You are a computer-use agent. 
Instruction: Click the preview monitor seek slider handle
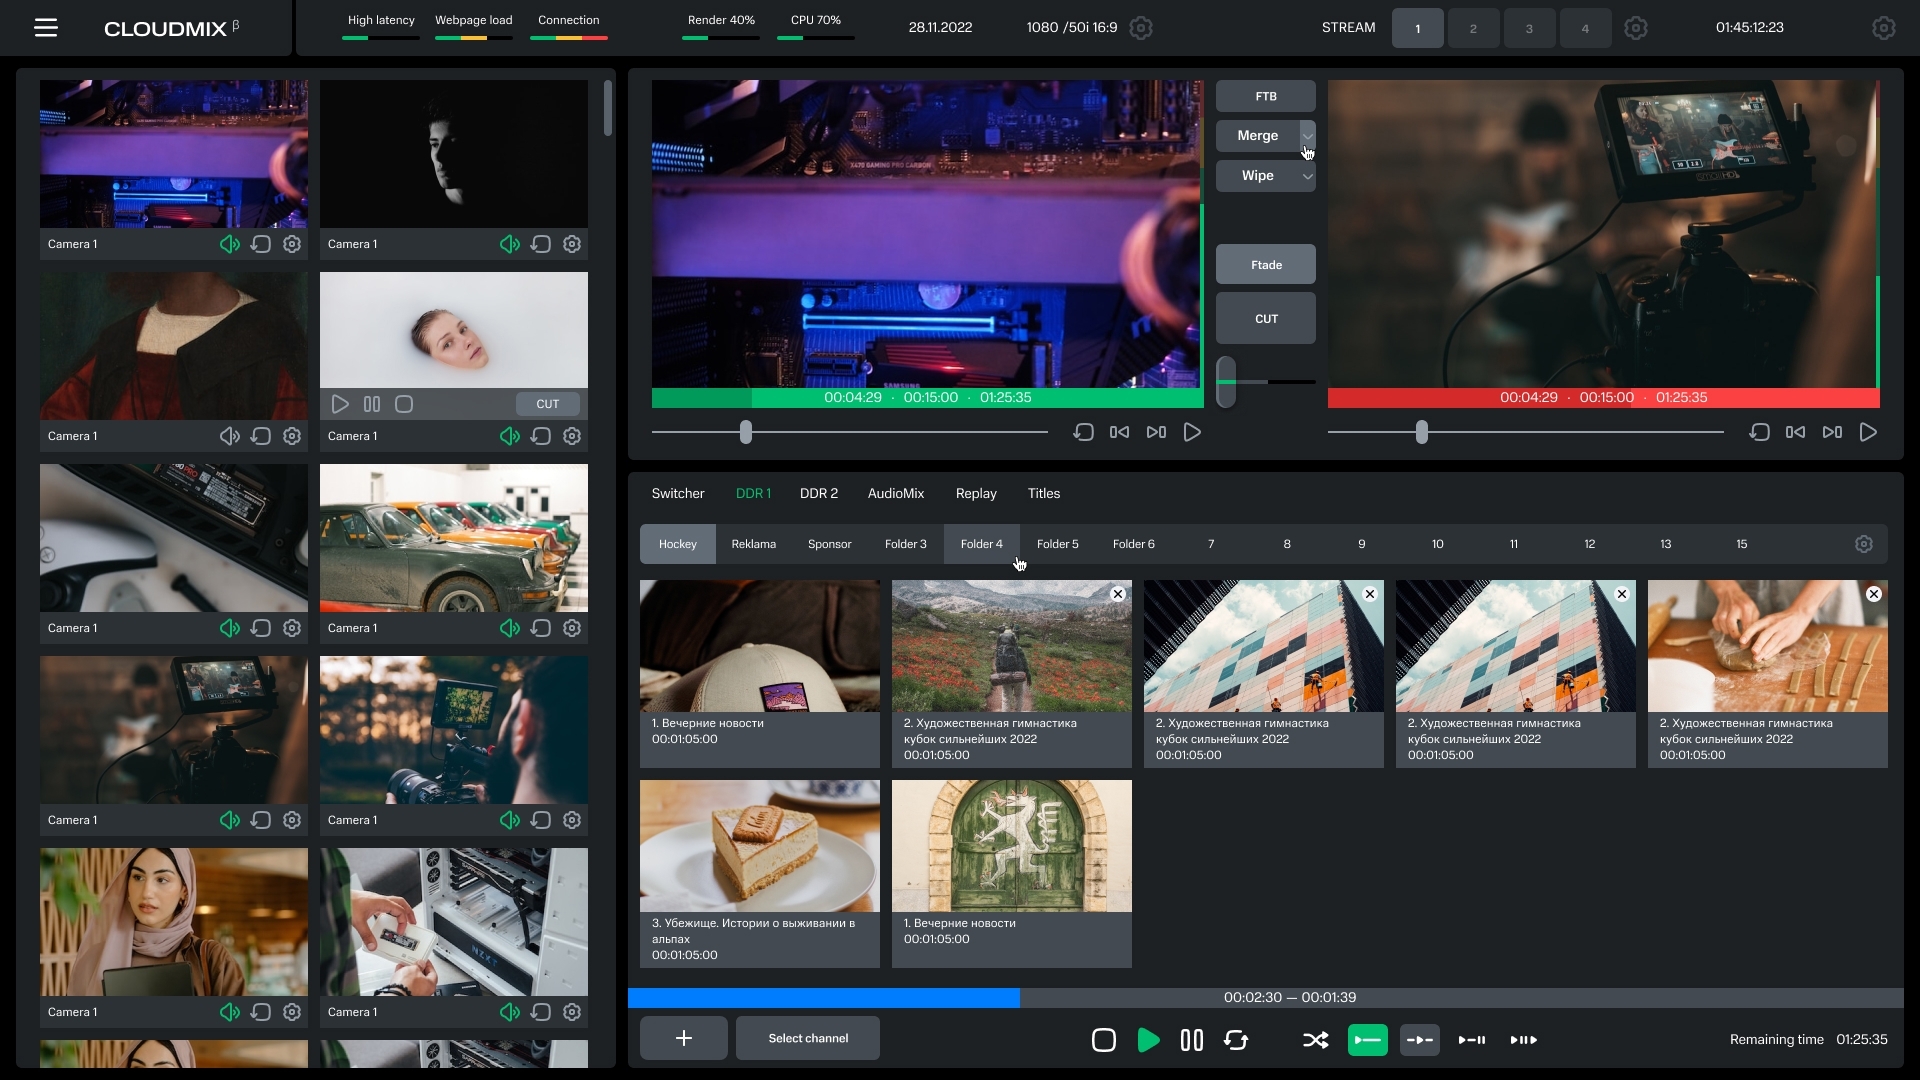746,432
